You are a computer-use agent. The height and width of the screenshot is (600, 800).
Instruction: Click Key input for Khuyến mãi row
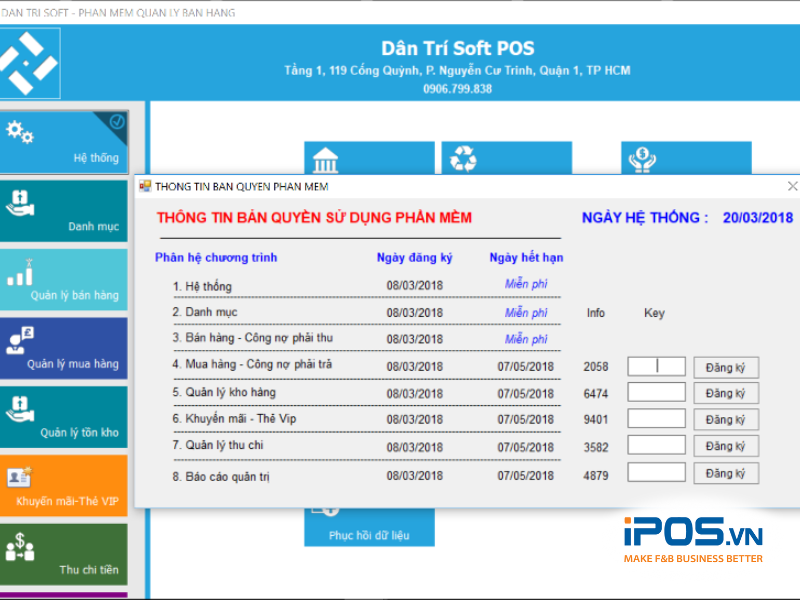[x=656, y=419]
